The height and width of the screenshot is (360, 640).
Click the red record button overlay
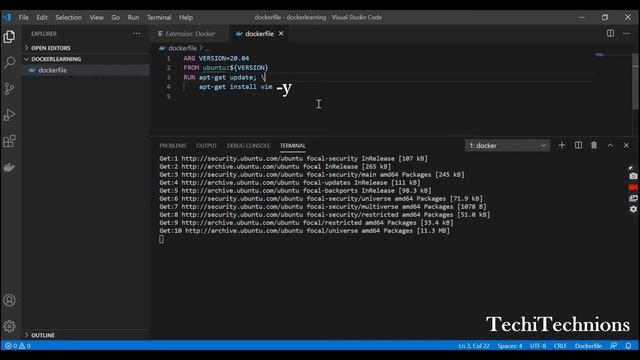[x=633, y=187]
